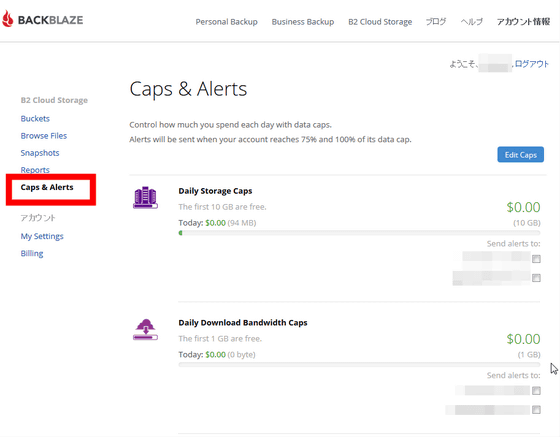Open the アカウント情報 navigation item
The height and width of the screenshot is (437, 560).
click(523, 22)
